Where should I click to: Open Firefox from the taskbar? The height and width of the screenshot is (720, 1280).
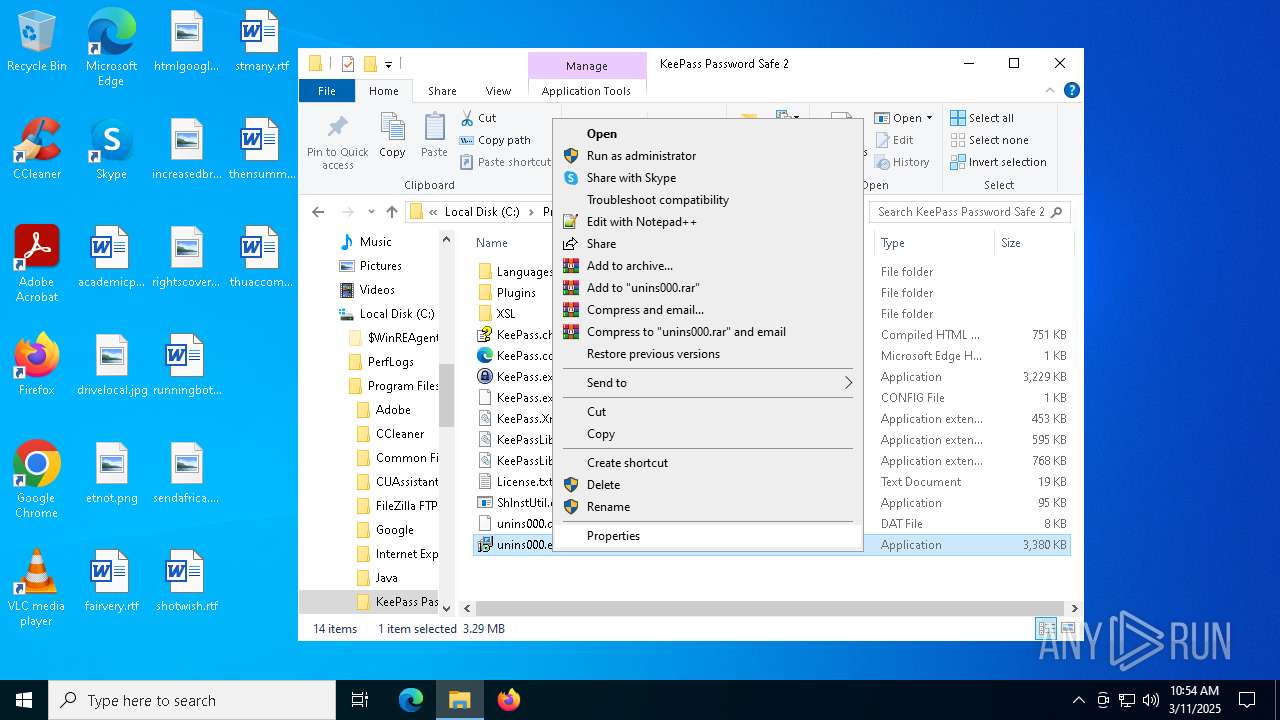point(509,700)
